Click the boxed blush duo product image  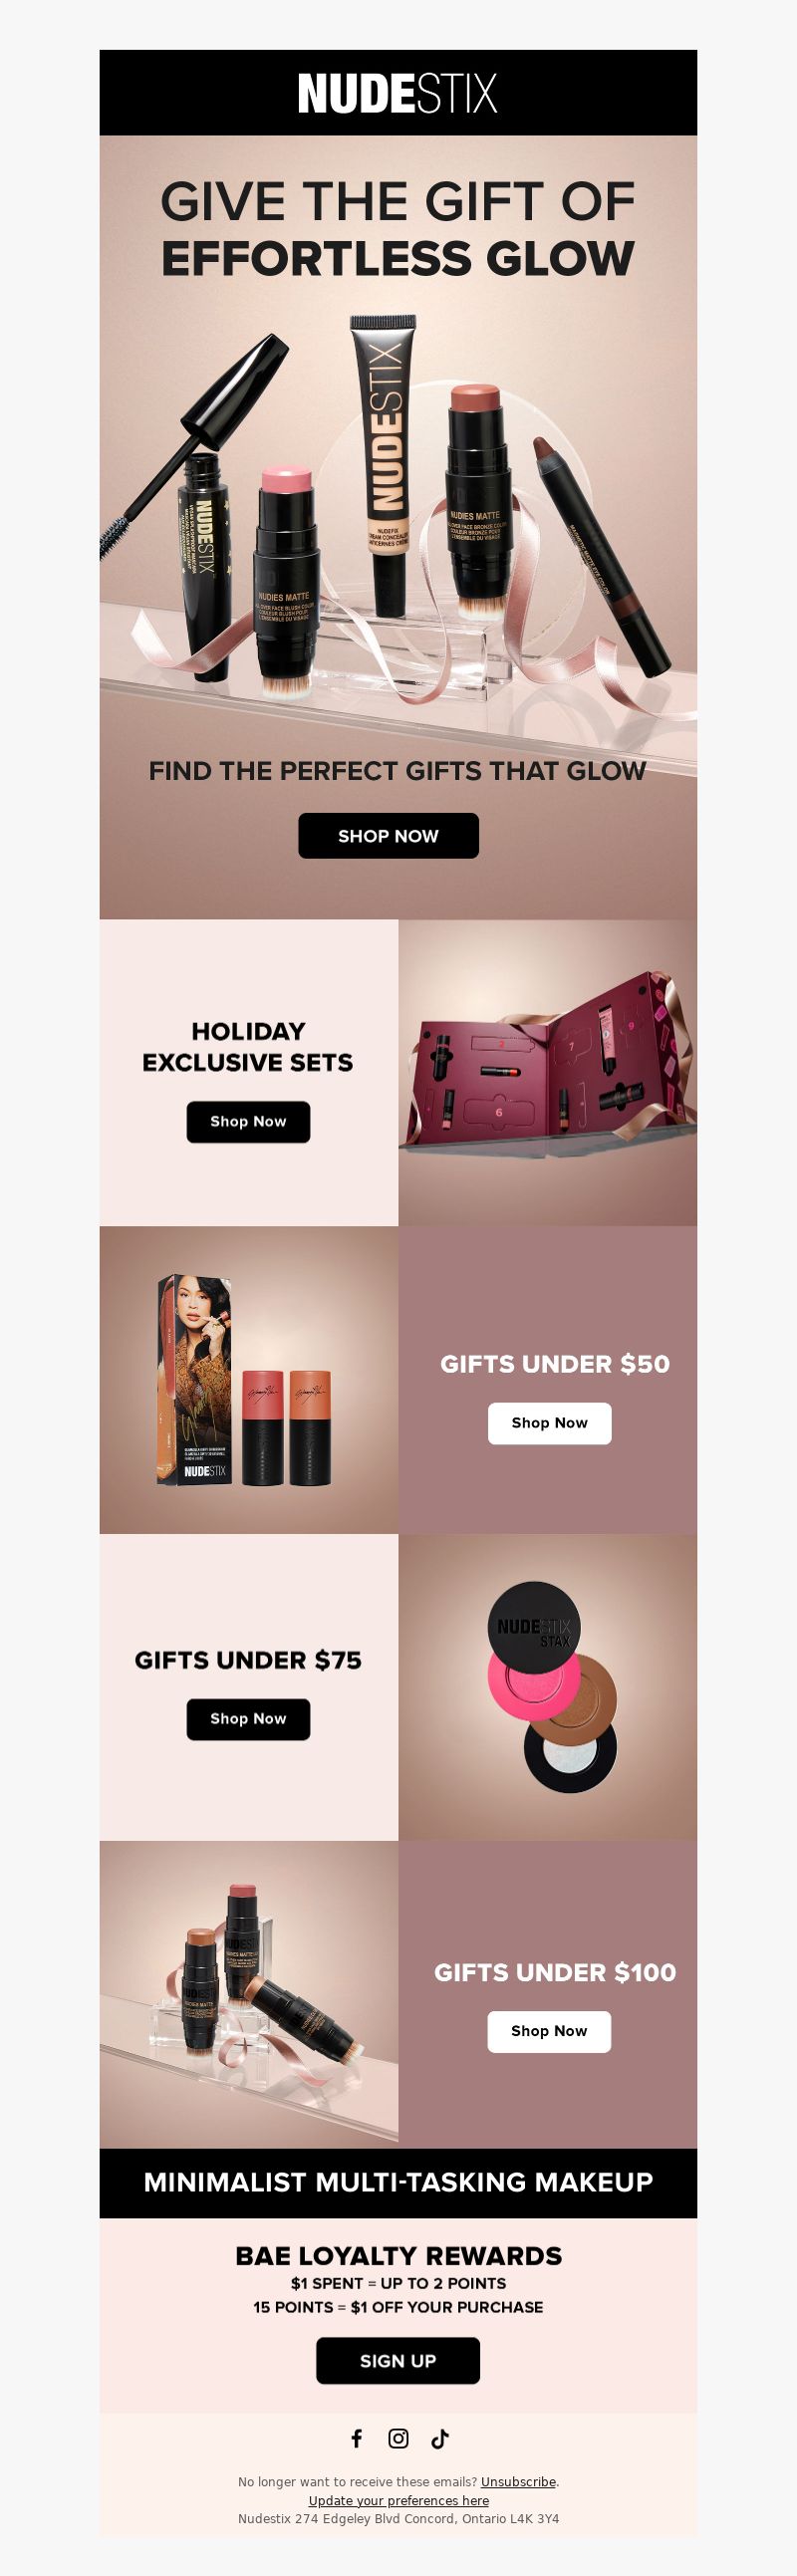coord(249,1380)
